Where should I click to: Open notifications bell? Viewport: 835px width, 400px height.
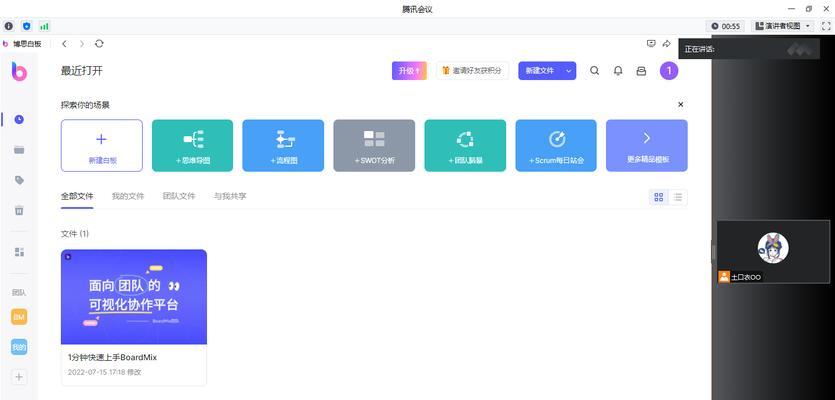pyautogui.click(x=618, y=70)
